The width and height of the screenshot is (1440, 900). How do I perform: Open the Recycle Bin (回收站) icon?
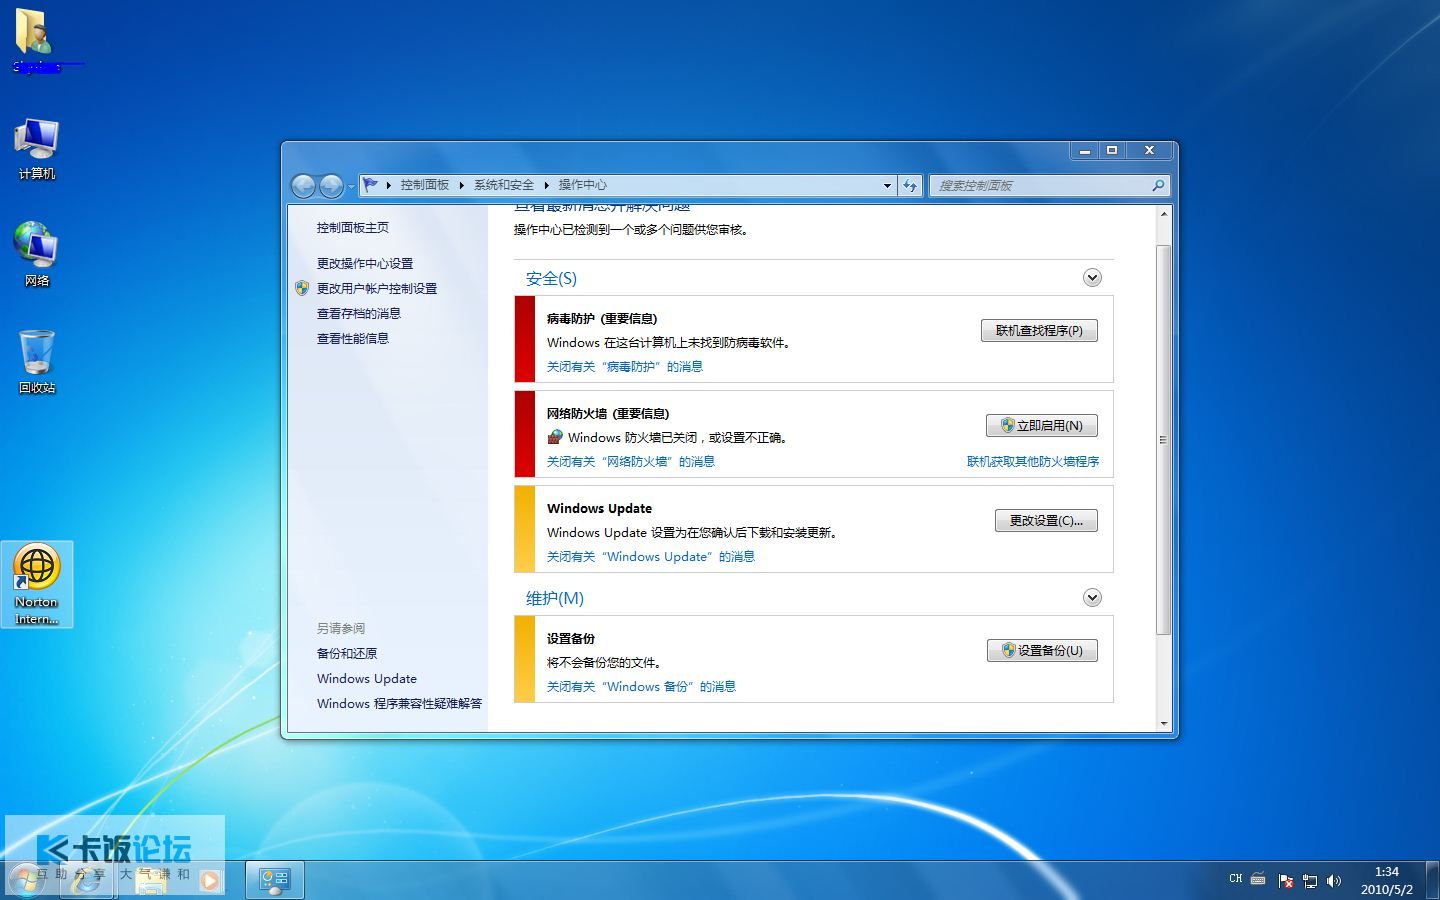pos(37,361)
